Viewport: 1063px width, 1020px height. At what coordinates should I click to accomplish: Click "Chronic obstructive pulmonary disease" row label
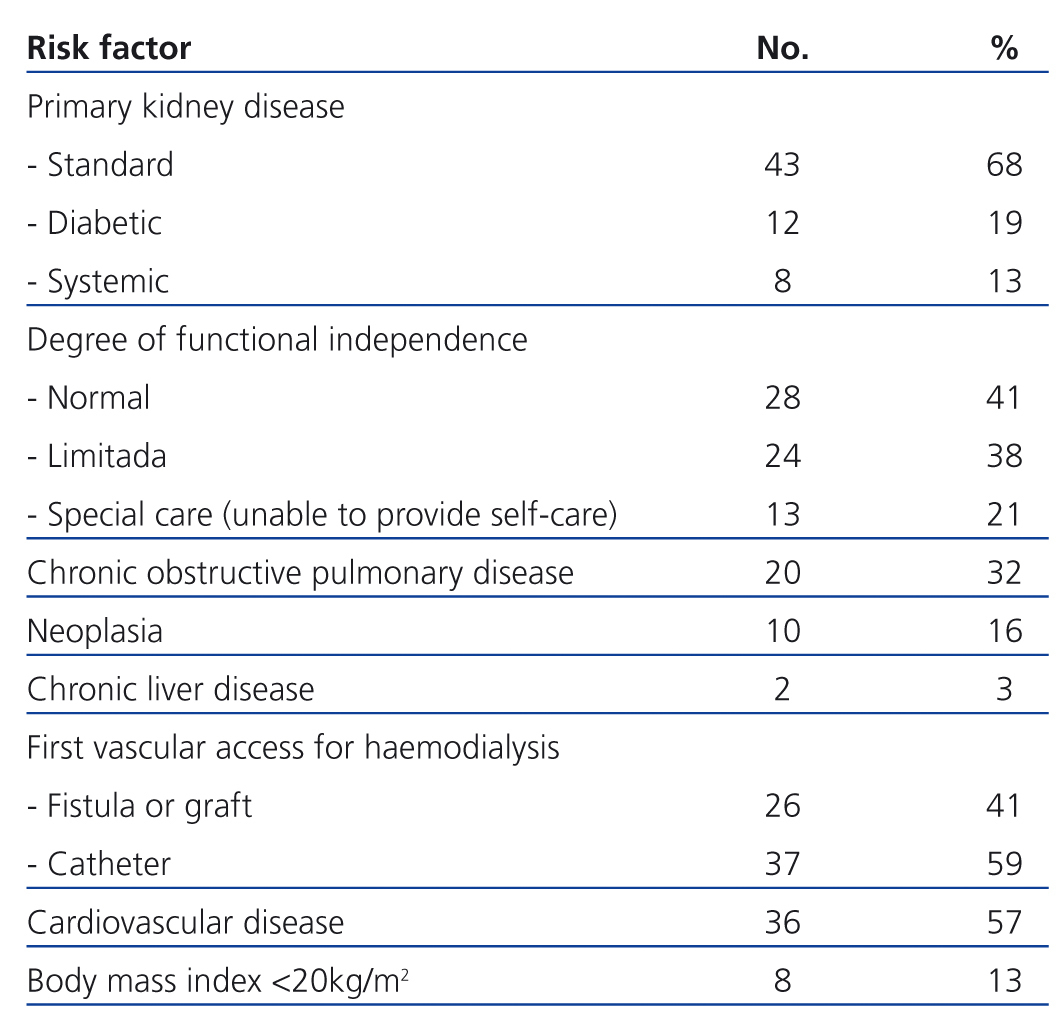[x=300, y=573]
